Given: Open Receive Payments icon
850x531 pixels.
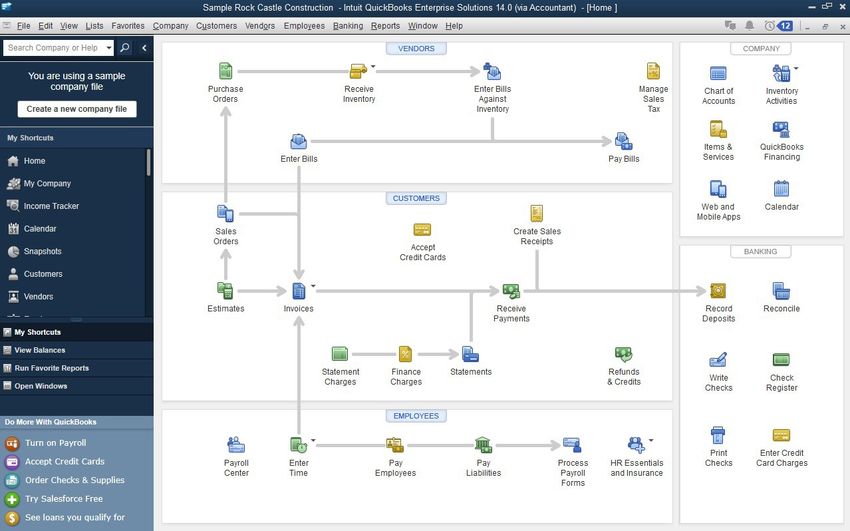Looking at the screenshot, I should pyautogui.click(x=511, y=291).
